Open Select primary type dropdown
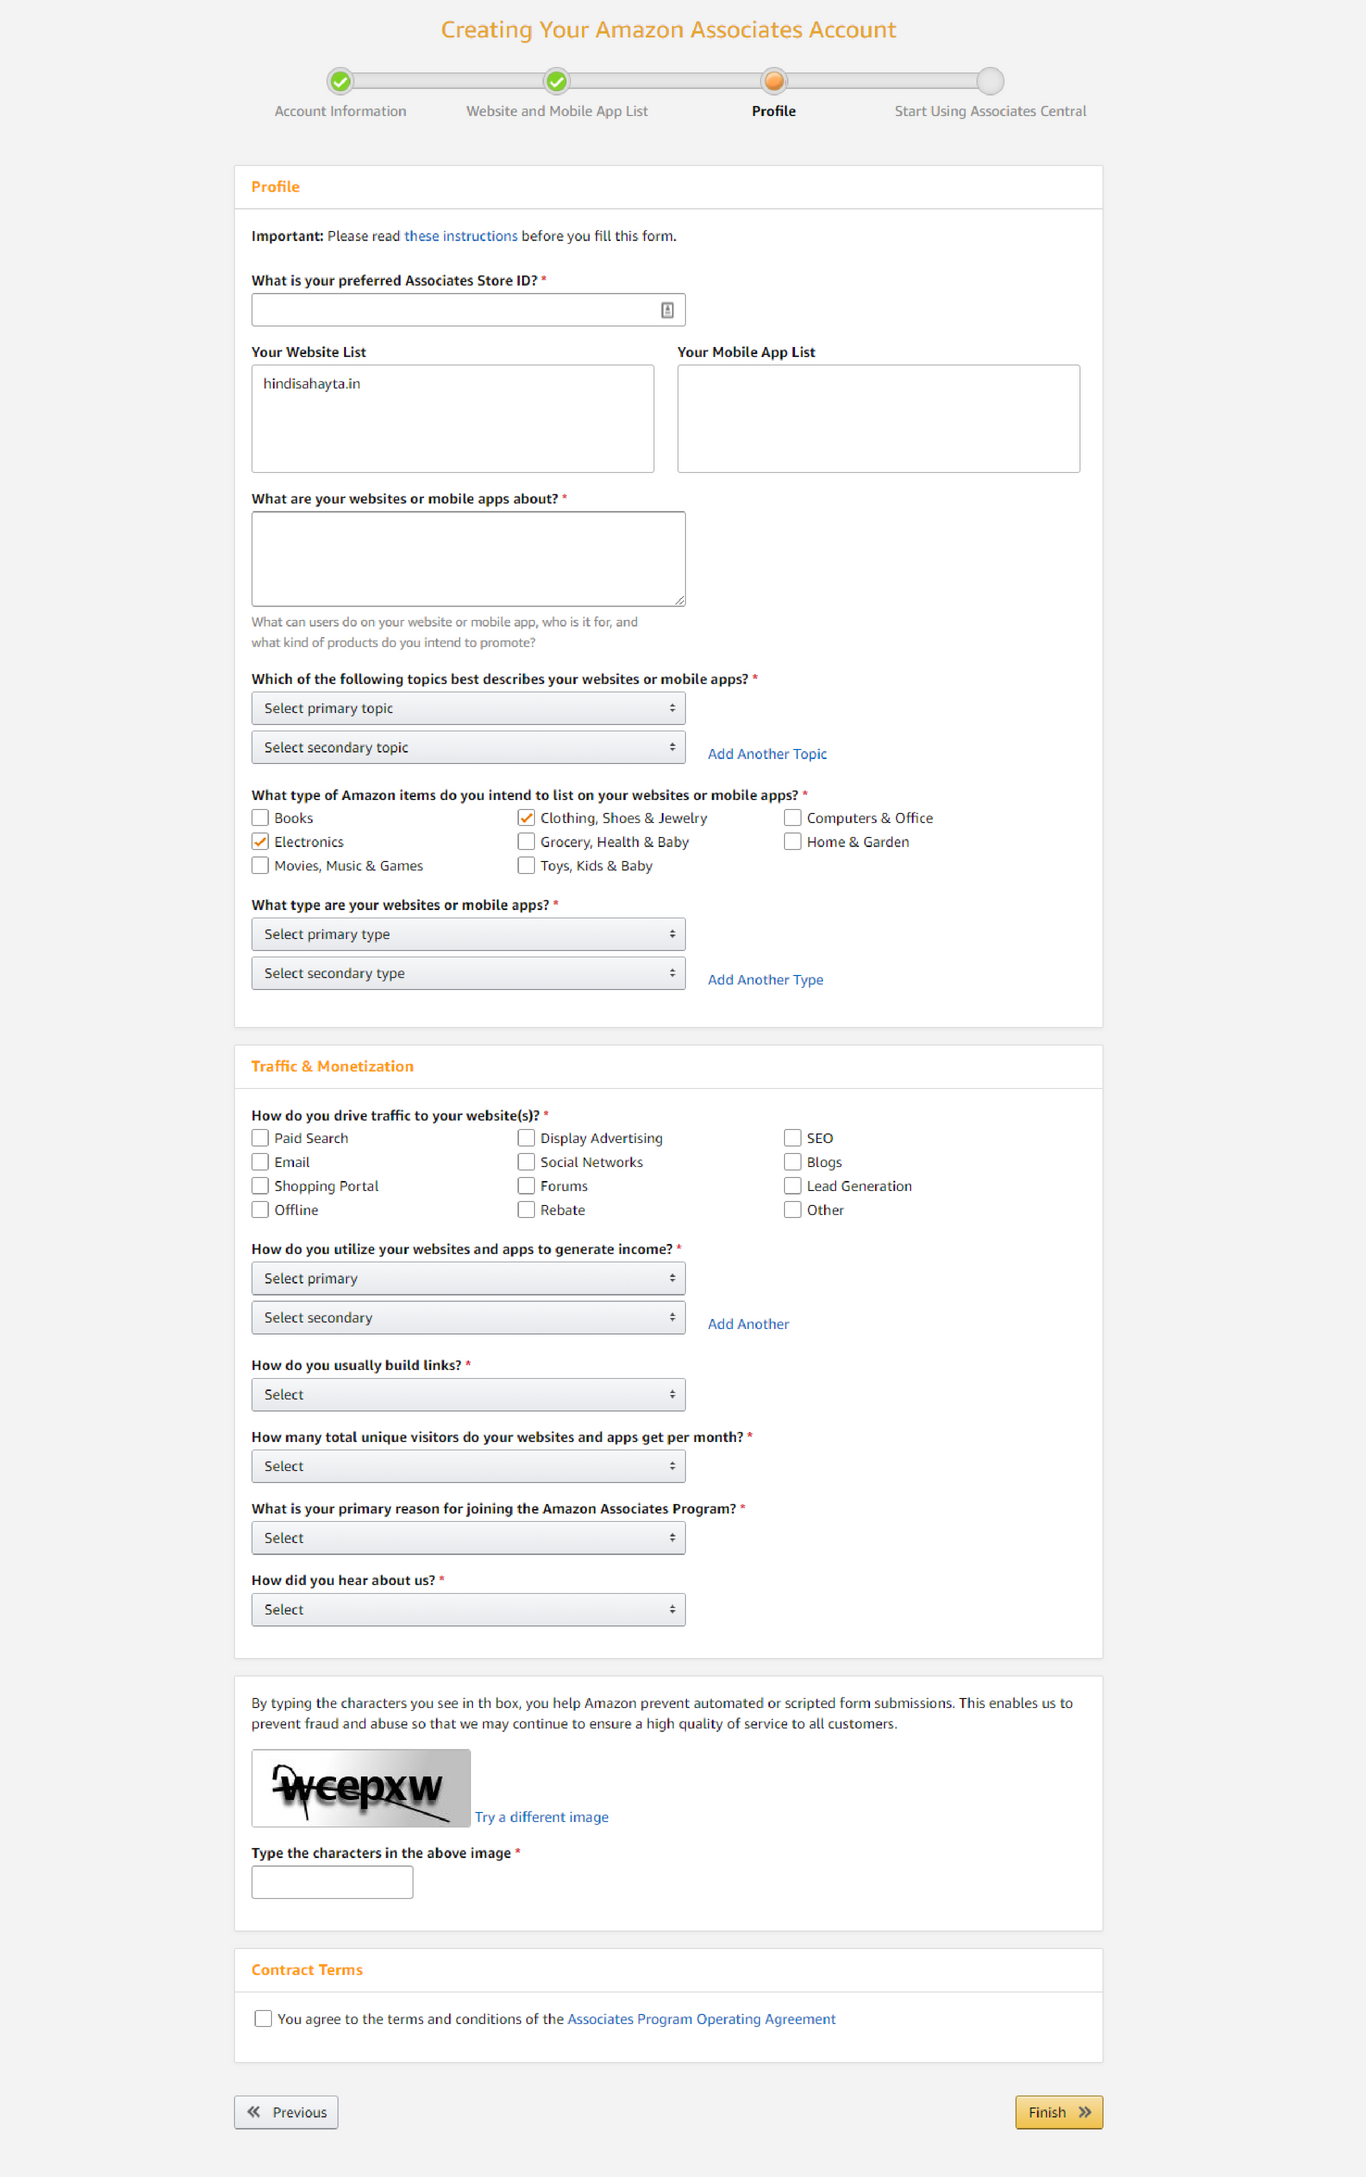Viewport: 1366px width, 2177px height. [468, 934]
